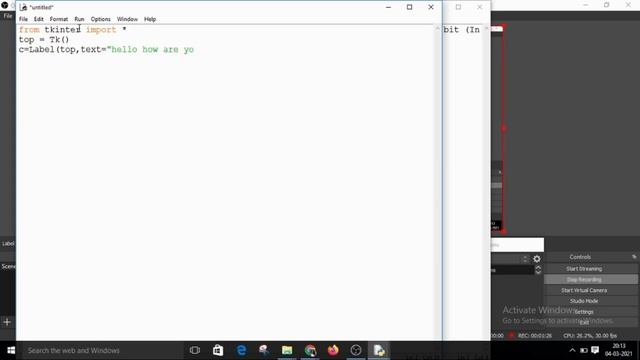Click Stop Recording in OBS

(584, 280)
